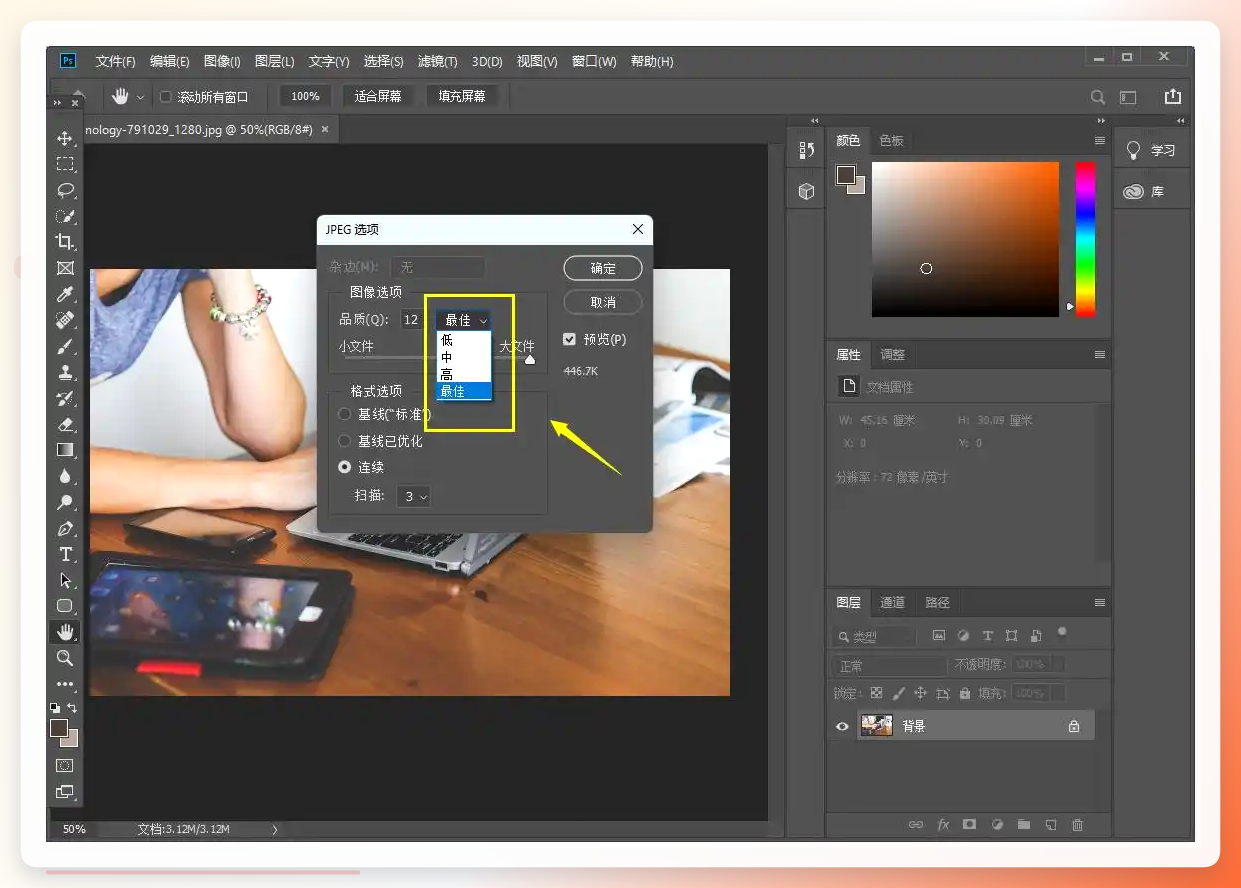Image resolution: width=1241 pixels, height=888 pixels.
Task: Open the 文件(F) menu
Action: [115, 61]
